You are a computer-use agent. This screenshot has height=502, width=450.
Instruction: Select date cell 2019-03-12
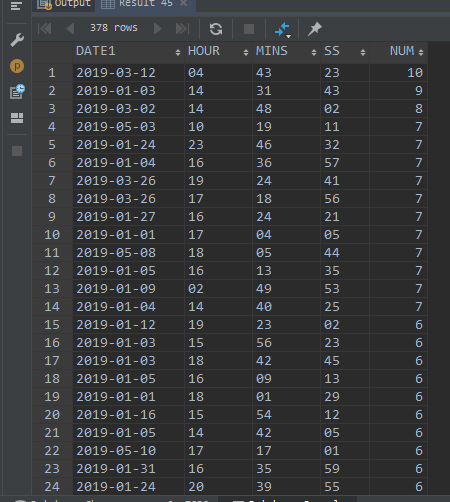point(128,73)
